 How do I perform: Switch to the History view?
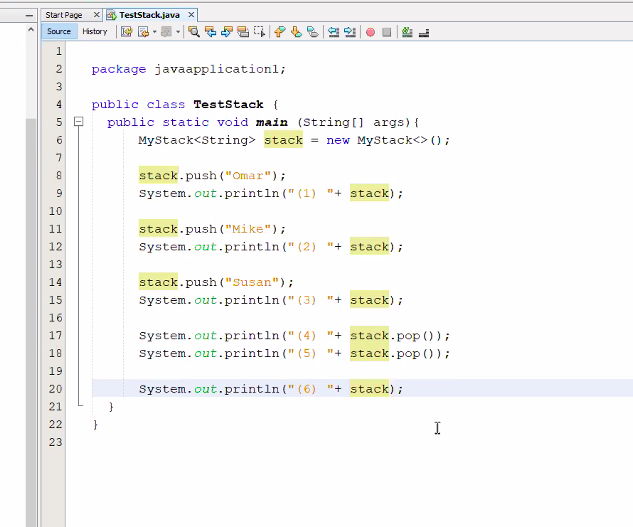point(95,31)
